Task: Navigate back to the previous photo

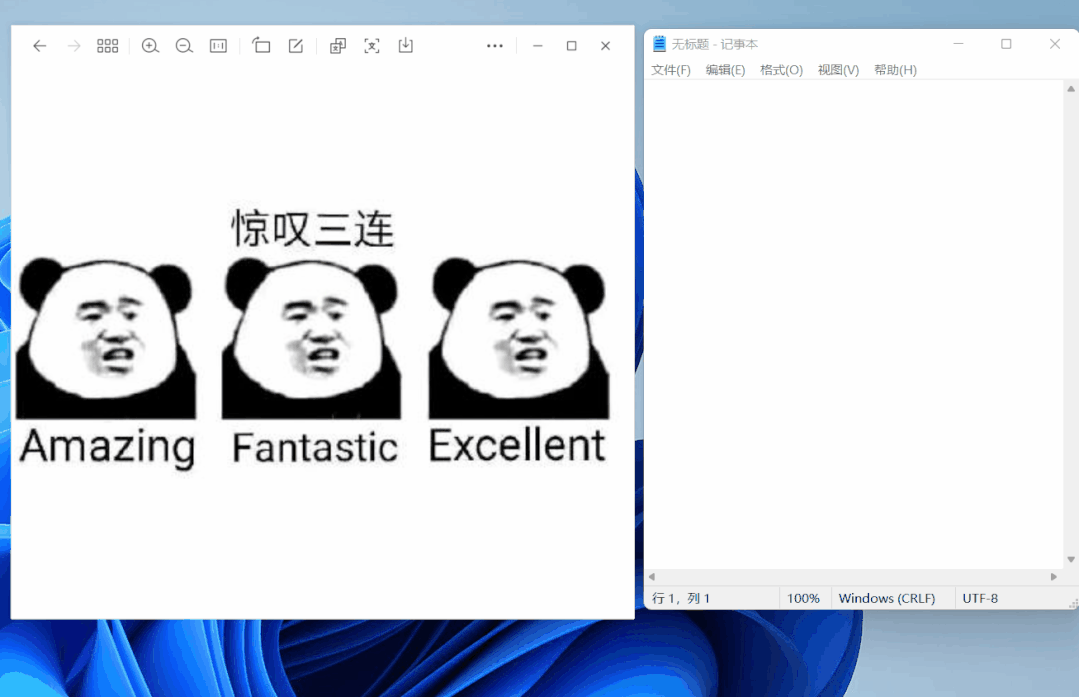Action: click(39, 45)
